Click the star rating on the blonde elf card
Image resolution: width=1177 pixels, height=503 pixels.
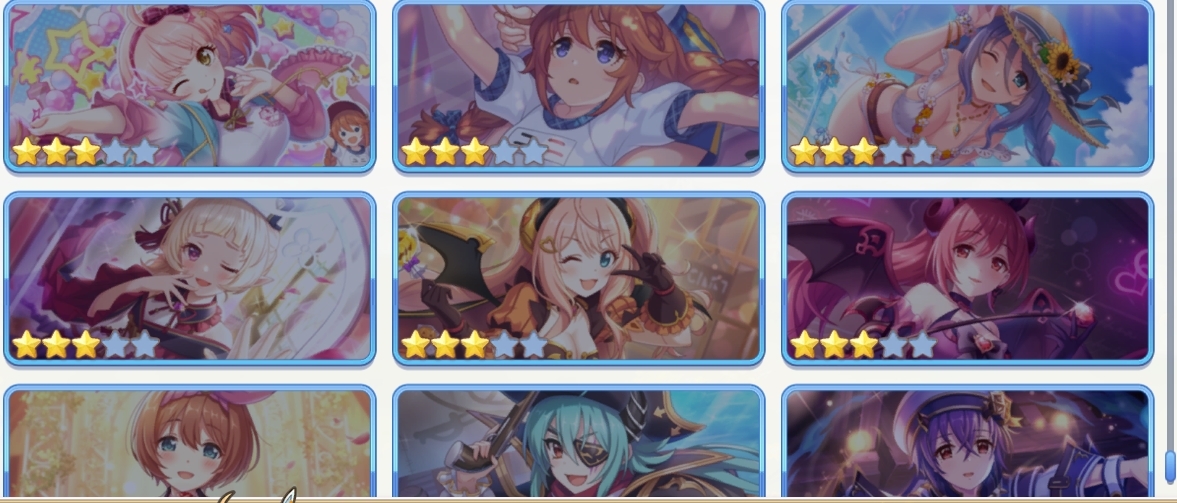pyautogui.click(x=86, y=345)
